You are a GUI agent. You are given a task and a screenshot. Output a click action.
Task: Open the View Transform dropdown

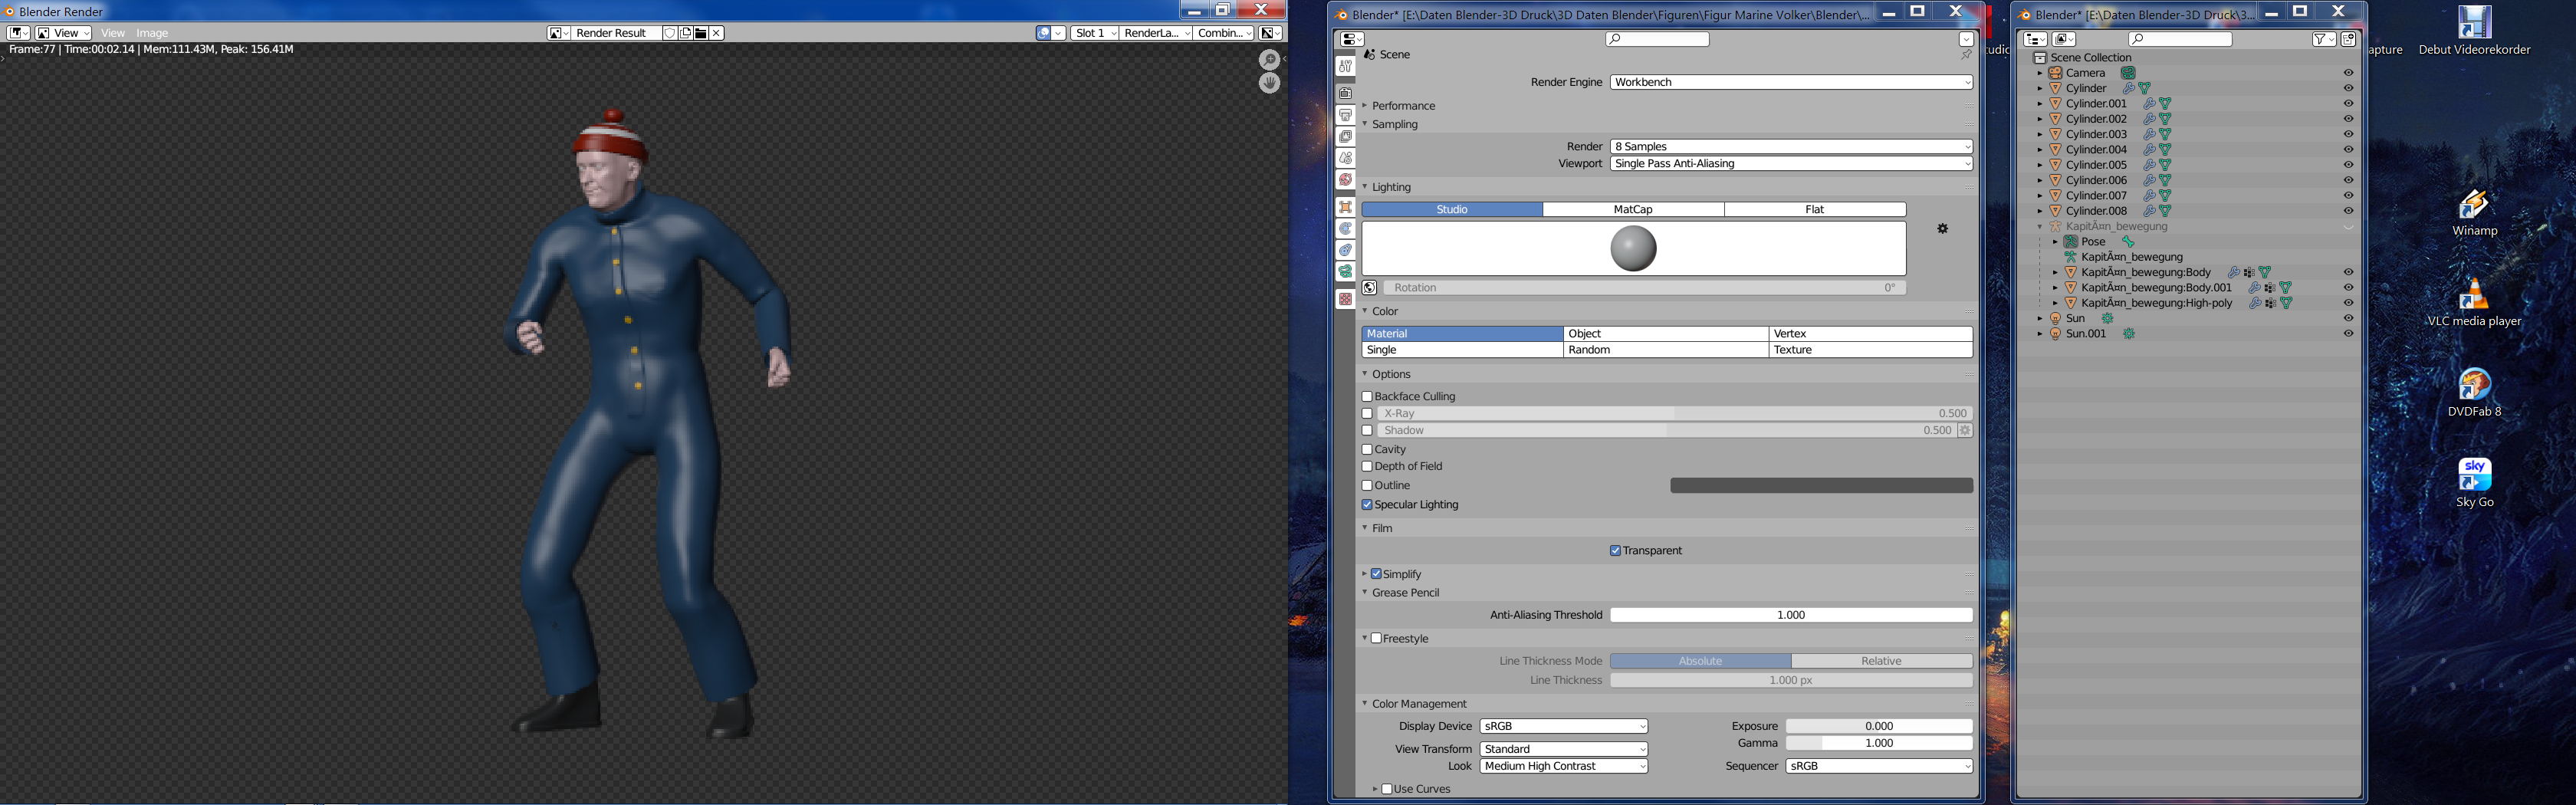tap(1563, 749)
